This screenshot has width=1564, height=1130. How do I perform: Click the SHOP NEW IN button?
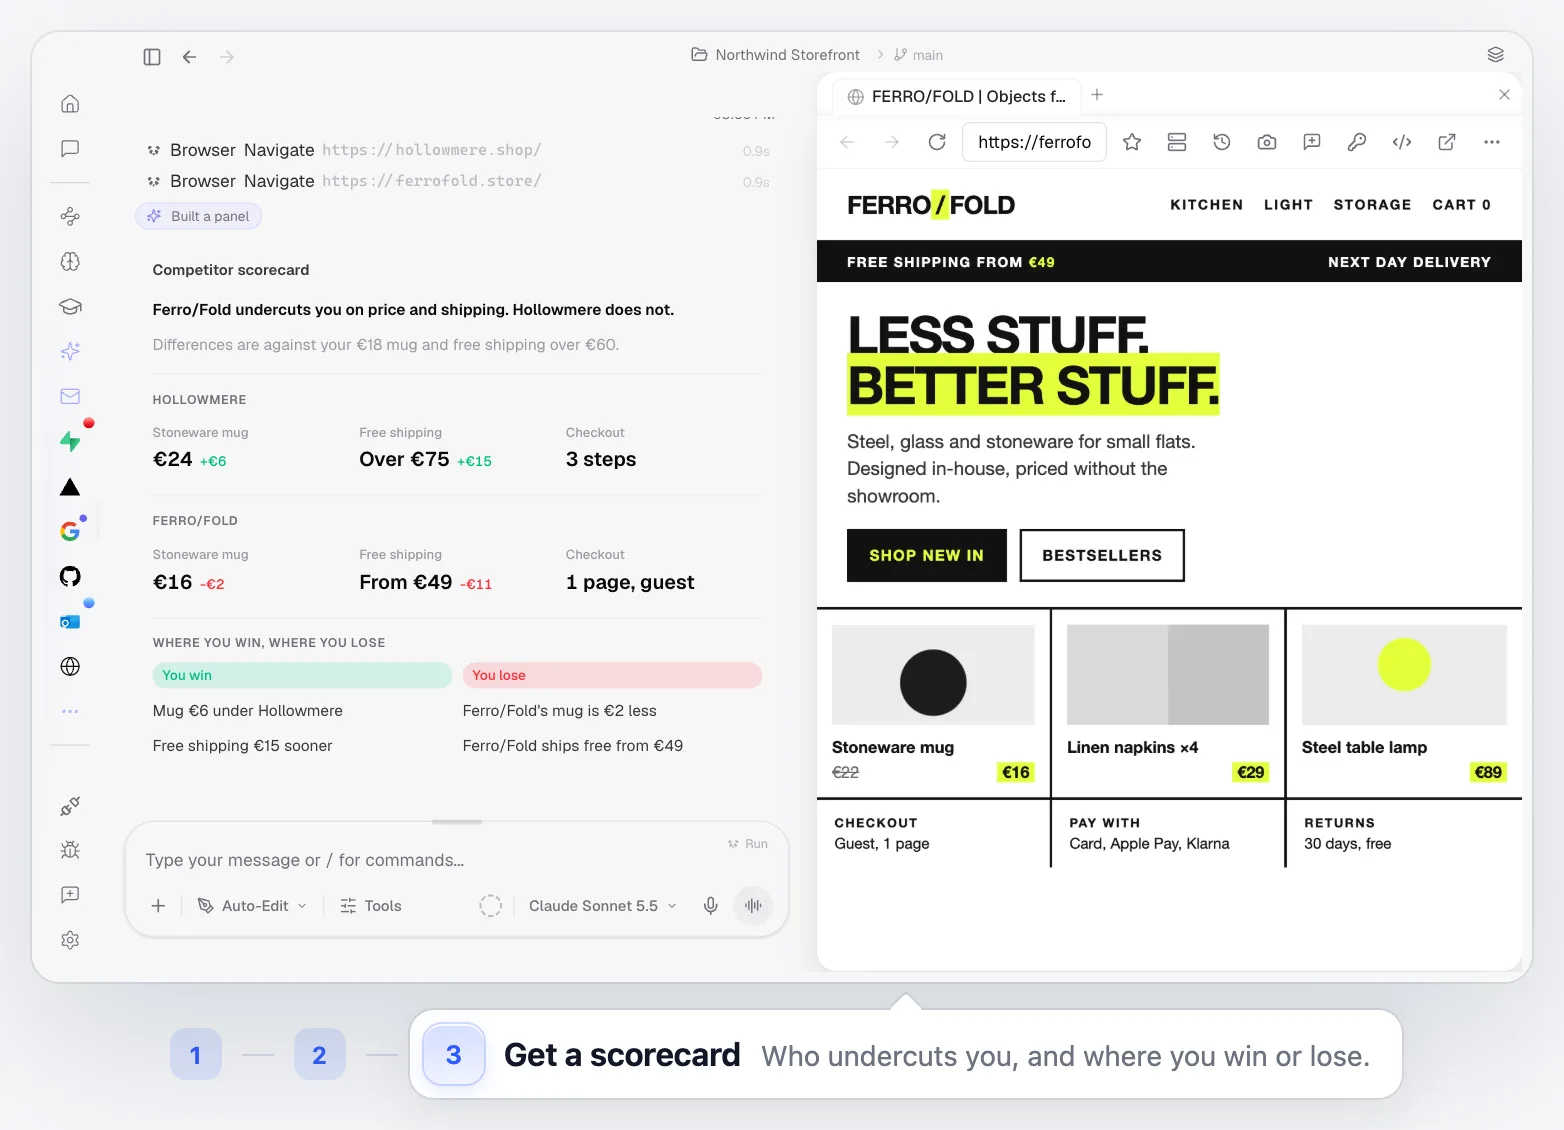pyautogui.click(x=927, y=556)
